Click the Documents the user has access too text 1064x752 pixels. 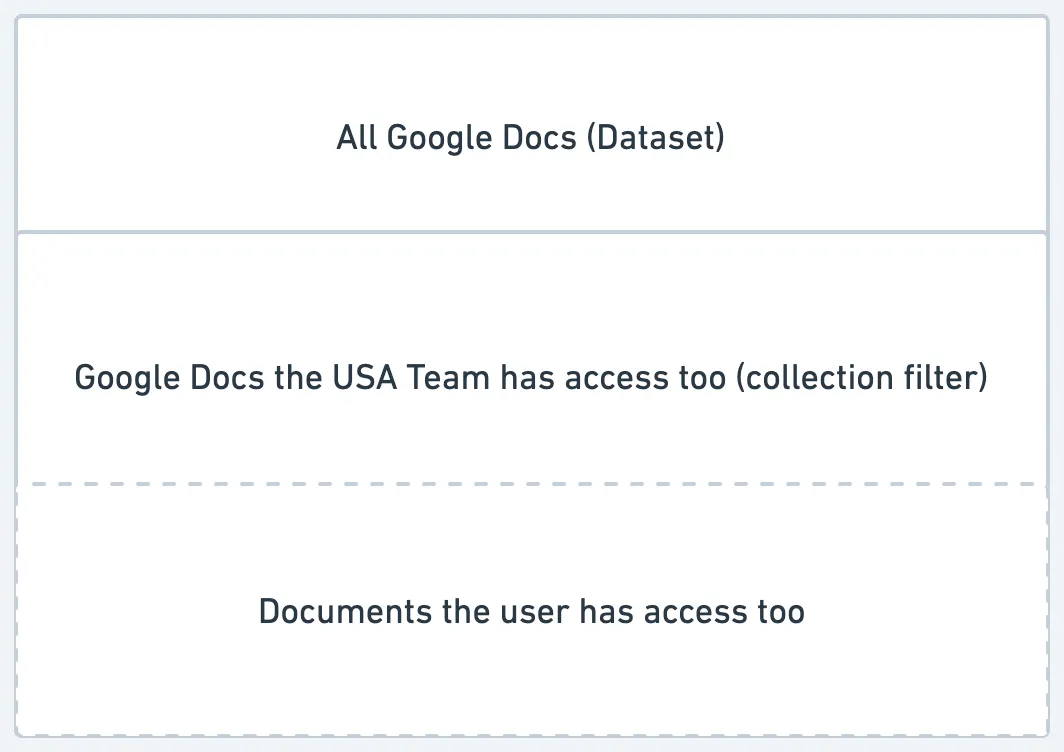click(532, 612)
